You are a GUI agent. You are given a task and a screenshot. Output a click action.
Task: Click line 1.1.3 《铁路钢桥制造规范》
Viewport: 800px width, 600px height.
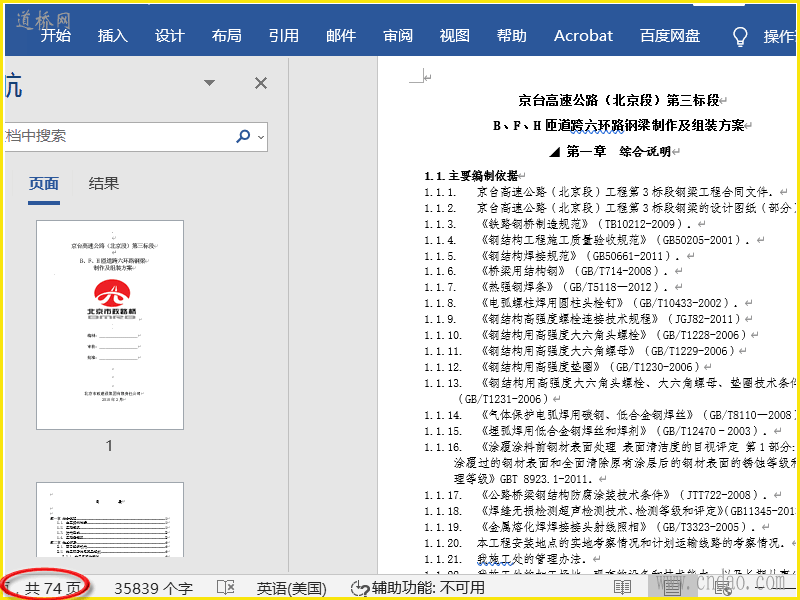coord(558,224)
